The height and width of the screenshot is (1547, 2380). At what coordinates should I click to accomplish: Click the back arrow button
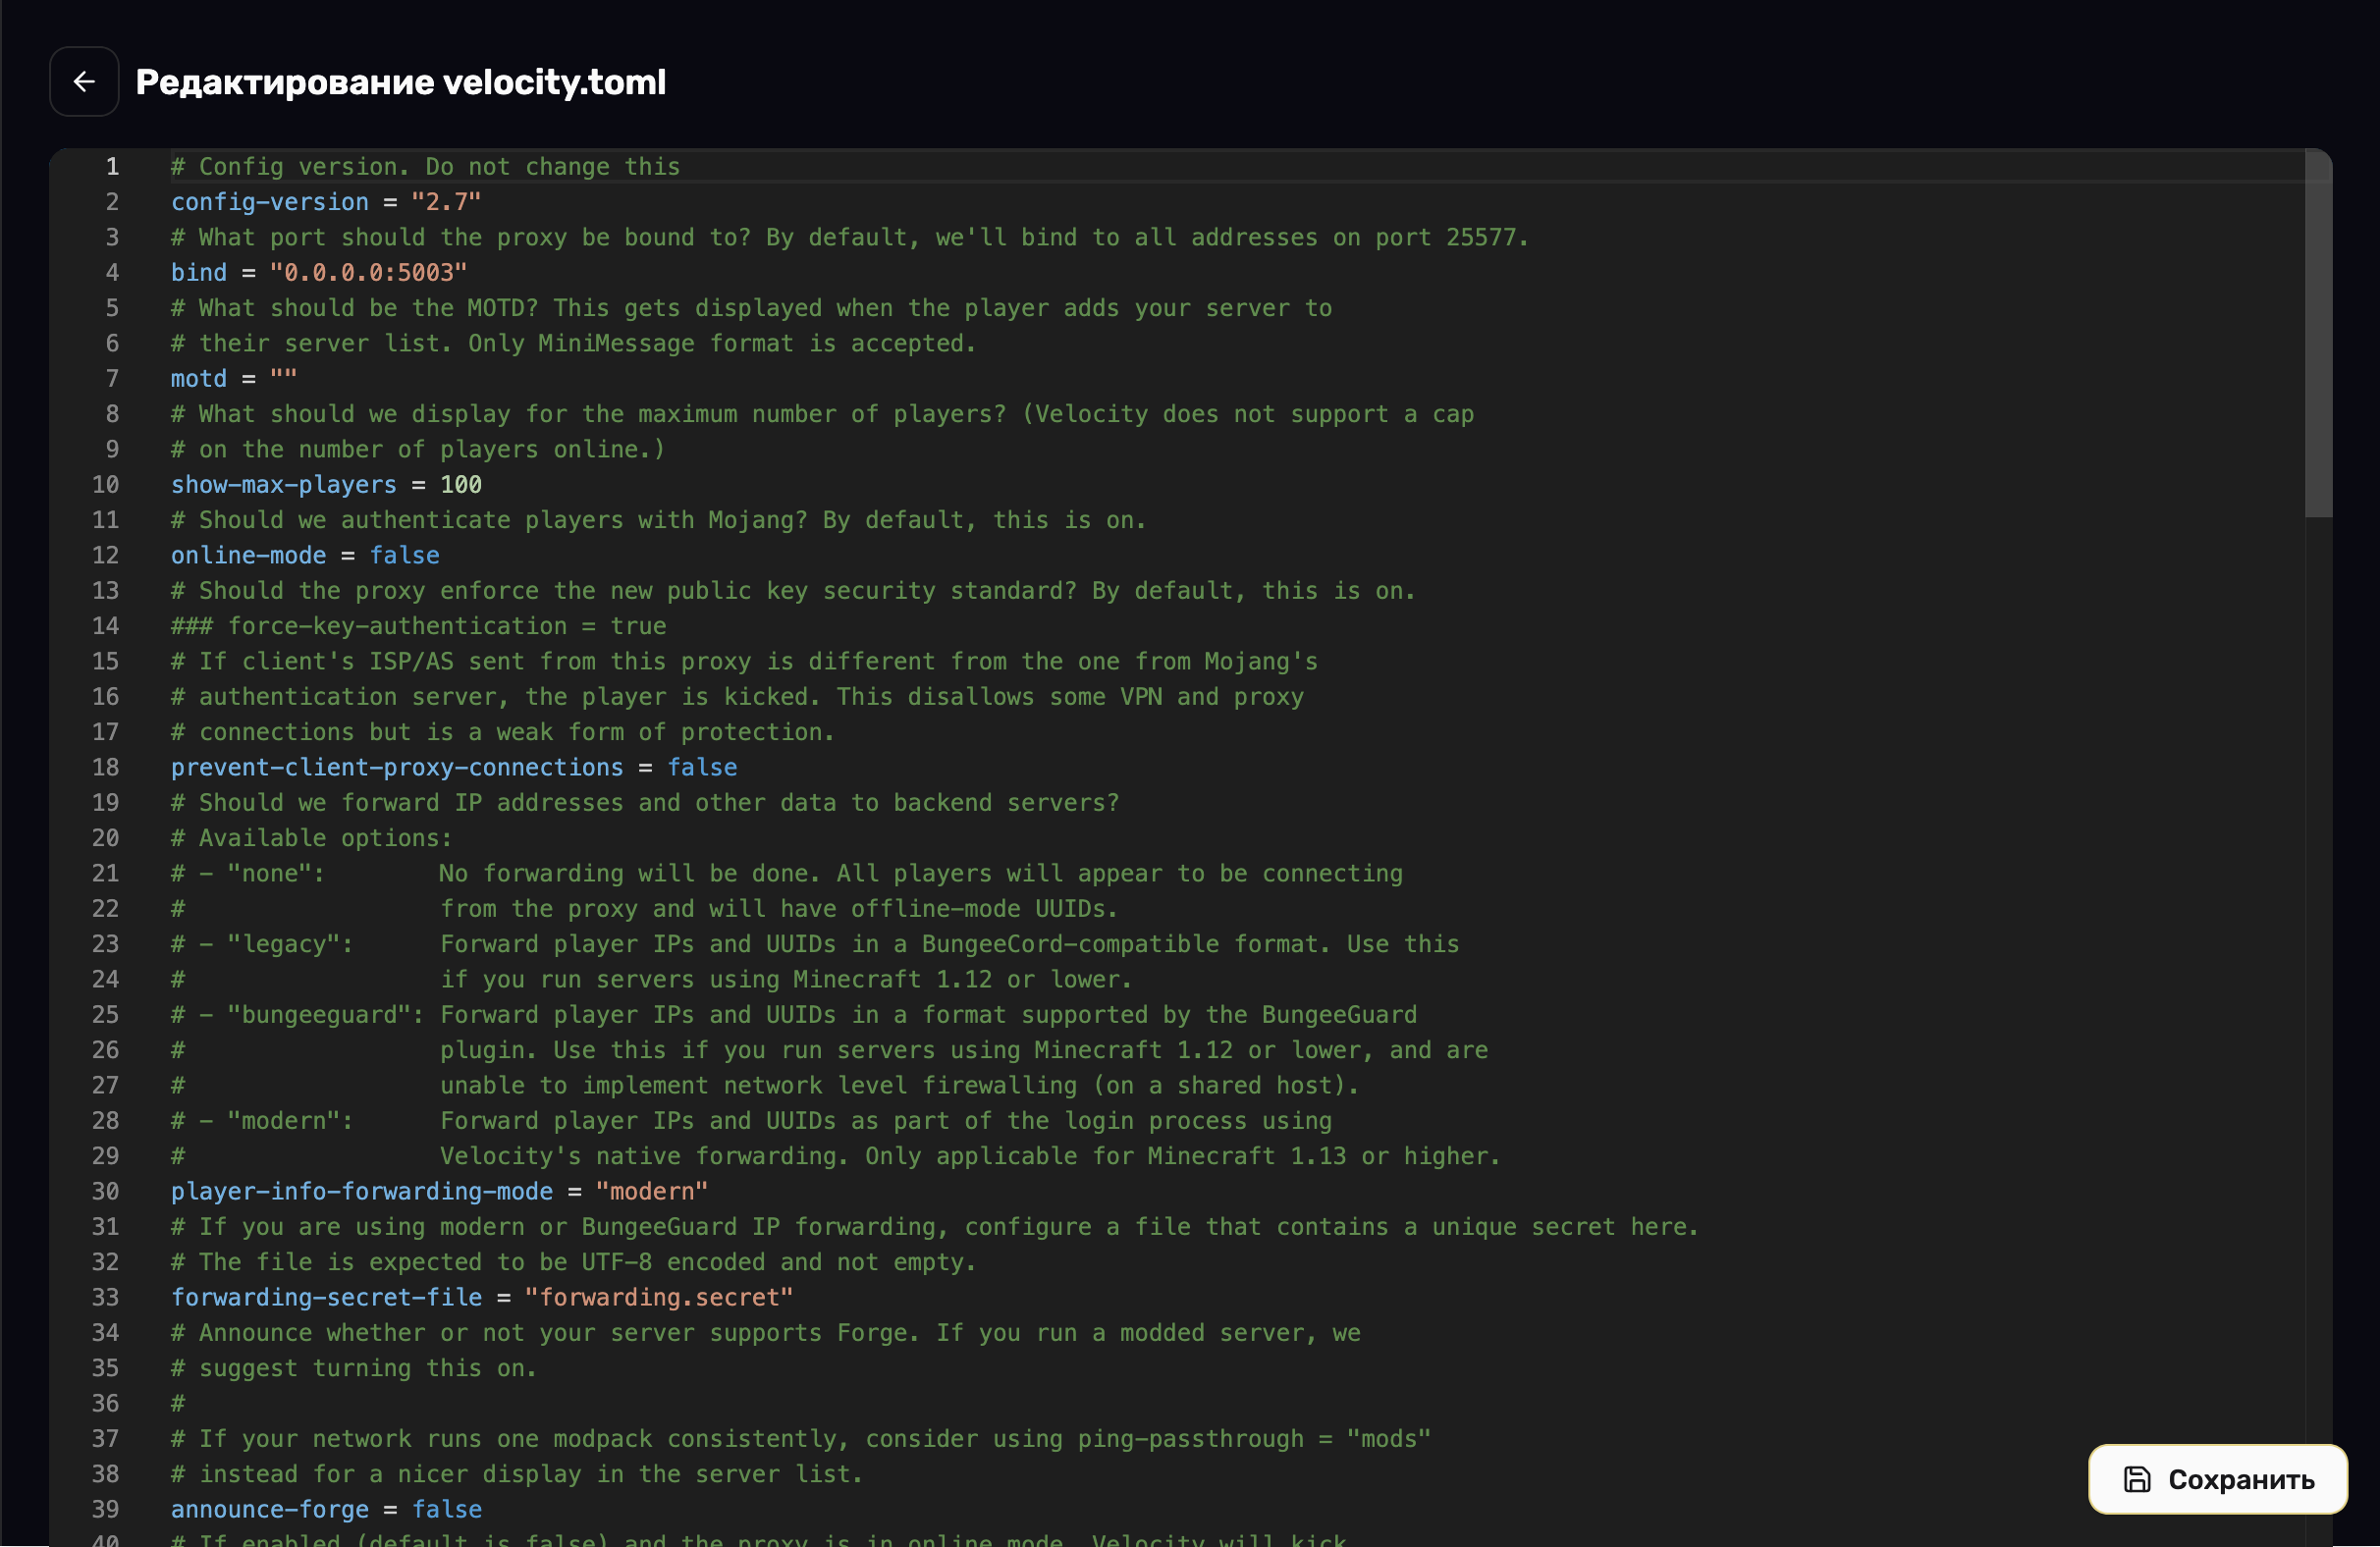click(84, 82)
